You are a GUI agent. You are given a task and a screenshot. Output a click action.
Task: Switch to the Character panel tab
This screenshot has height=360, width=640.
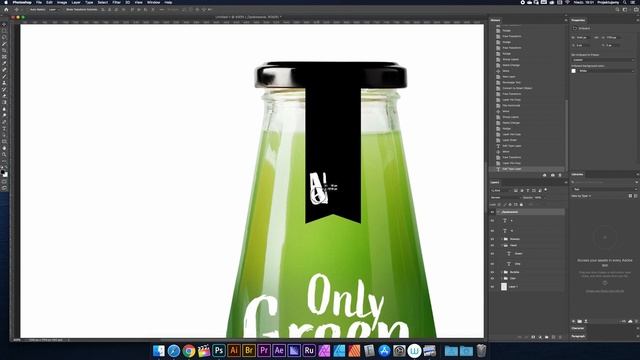pyautogui.click(x=578, y=328)
